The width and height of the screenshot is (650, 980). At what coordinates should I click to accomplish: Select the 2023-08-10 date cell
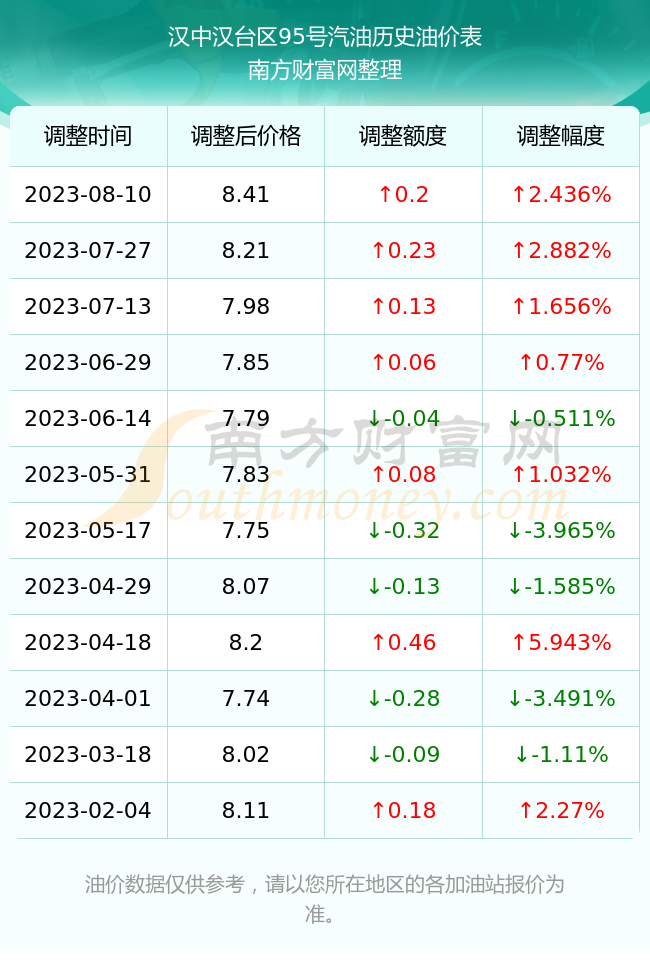click(88, 194)
